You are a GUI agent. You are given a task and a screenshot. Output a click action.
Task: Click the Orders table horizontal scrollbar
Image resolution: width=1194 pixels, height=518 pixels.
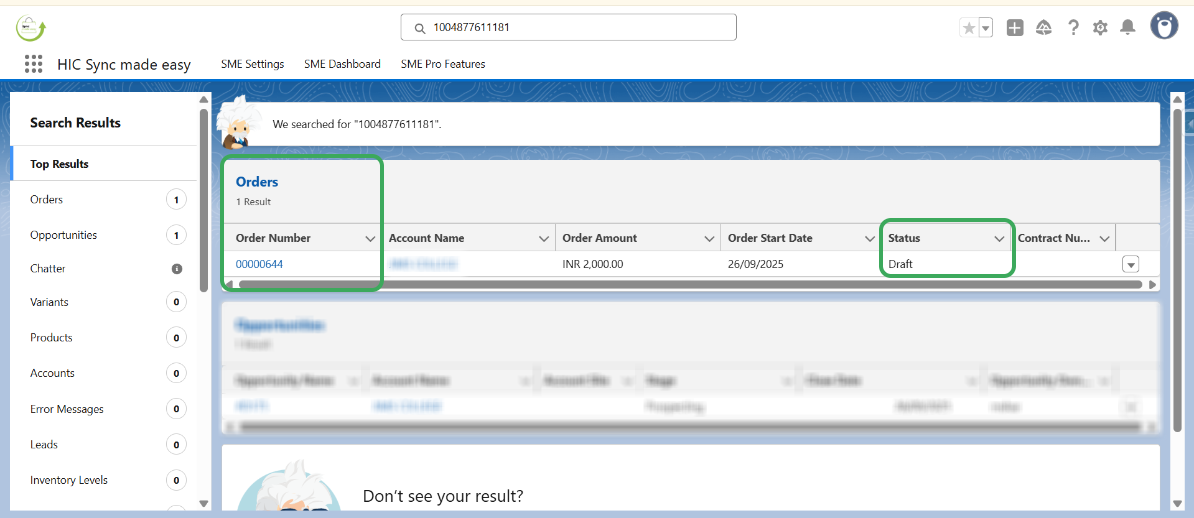(690, 284)
